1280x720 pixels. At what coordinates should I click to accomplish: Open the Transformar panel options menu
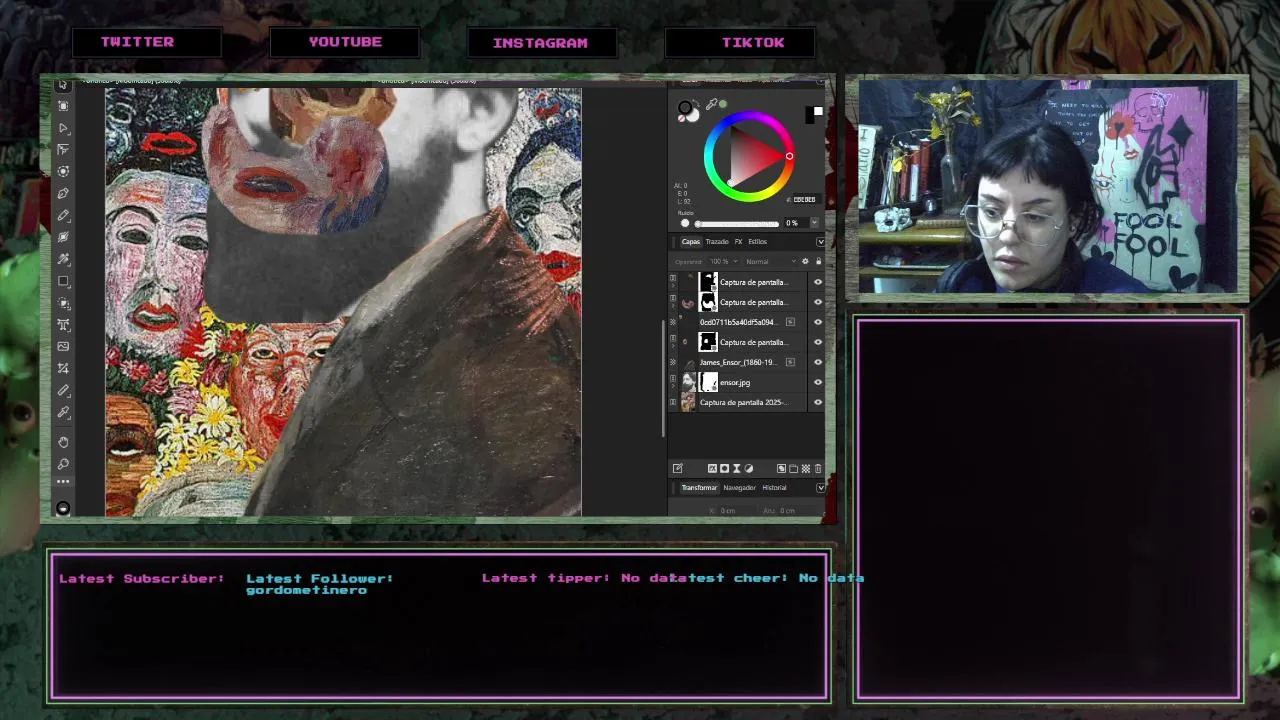click(820, 488)
